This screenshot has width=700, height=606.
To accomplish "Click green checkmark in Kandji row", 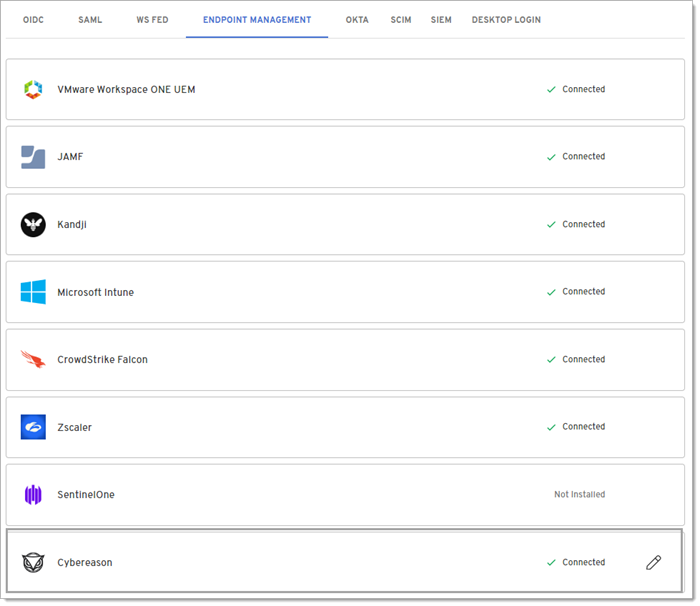I will 551,224.
